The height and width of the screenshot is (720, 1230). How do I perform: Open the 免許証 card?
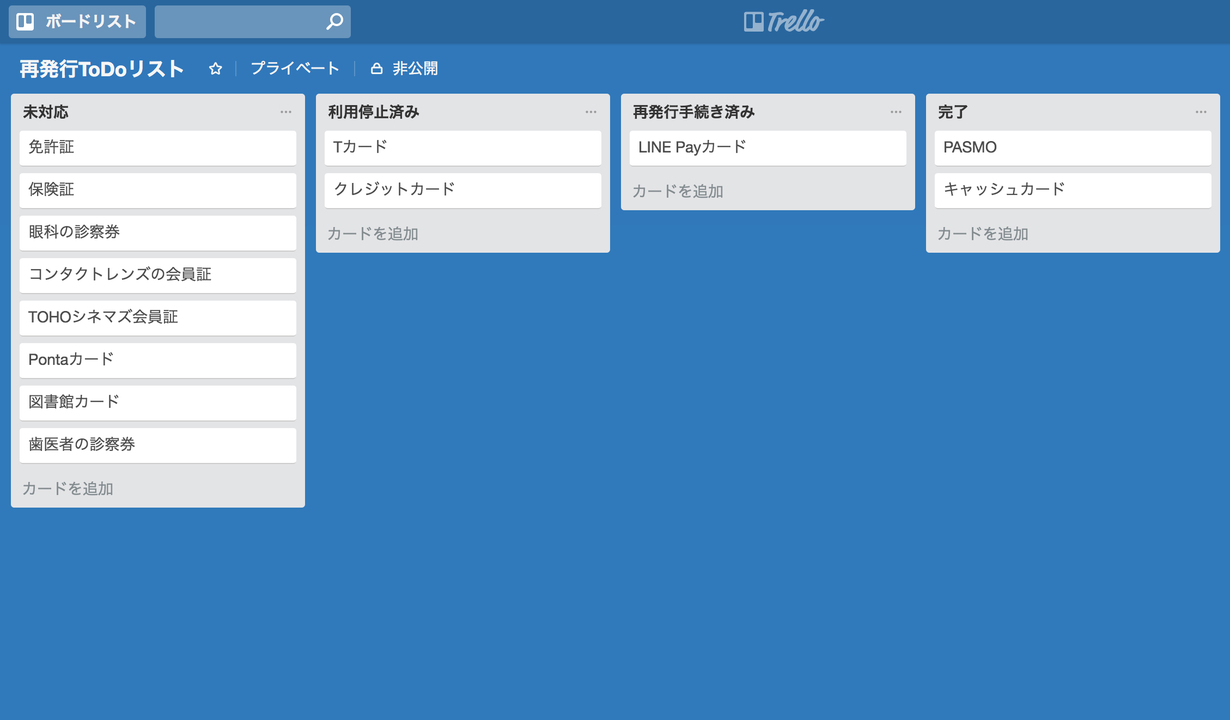pos(158,148)
